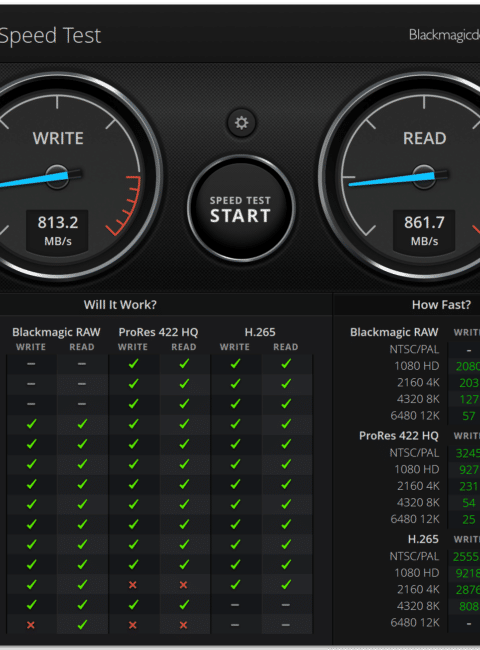Click the blue needle on the WRITE gauge
The height and width of the screenshot is (650, 480).
point(33,180)
